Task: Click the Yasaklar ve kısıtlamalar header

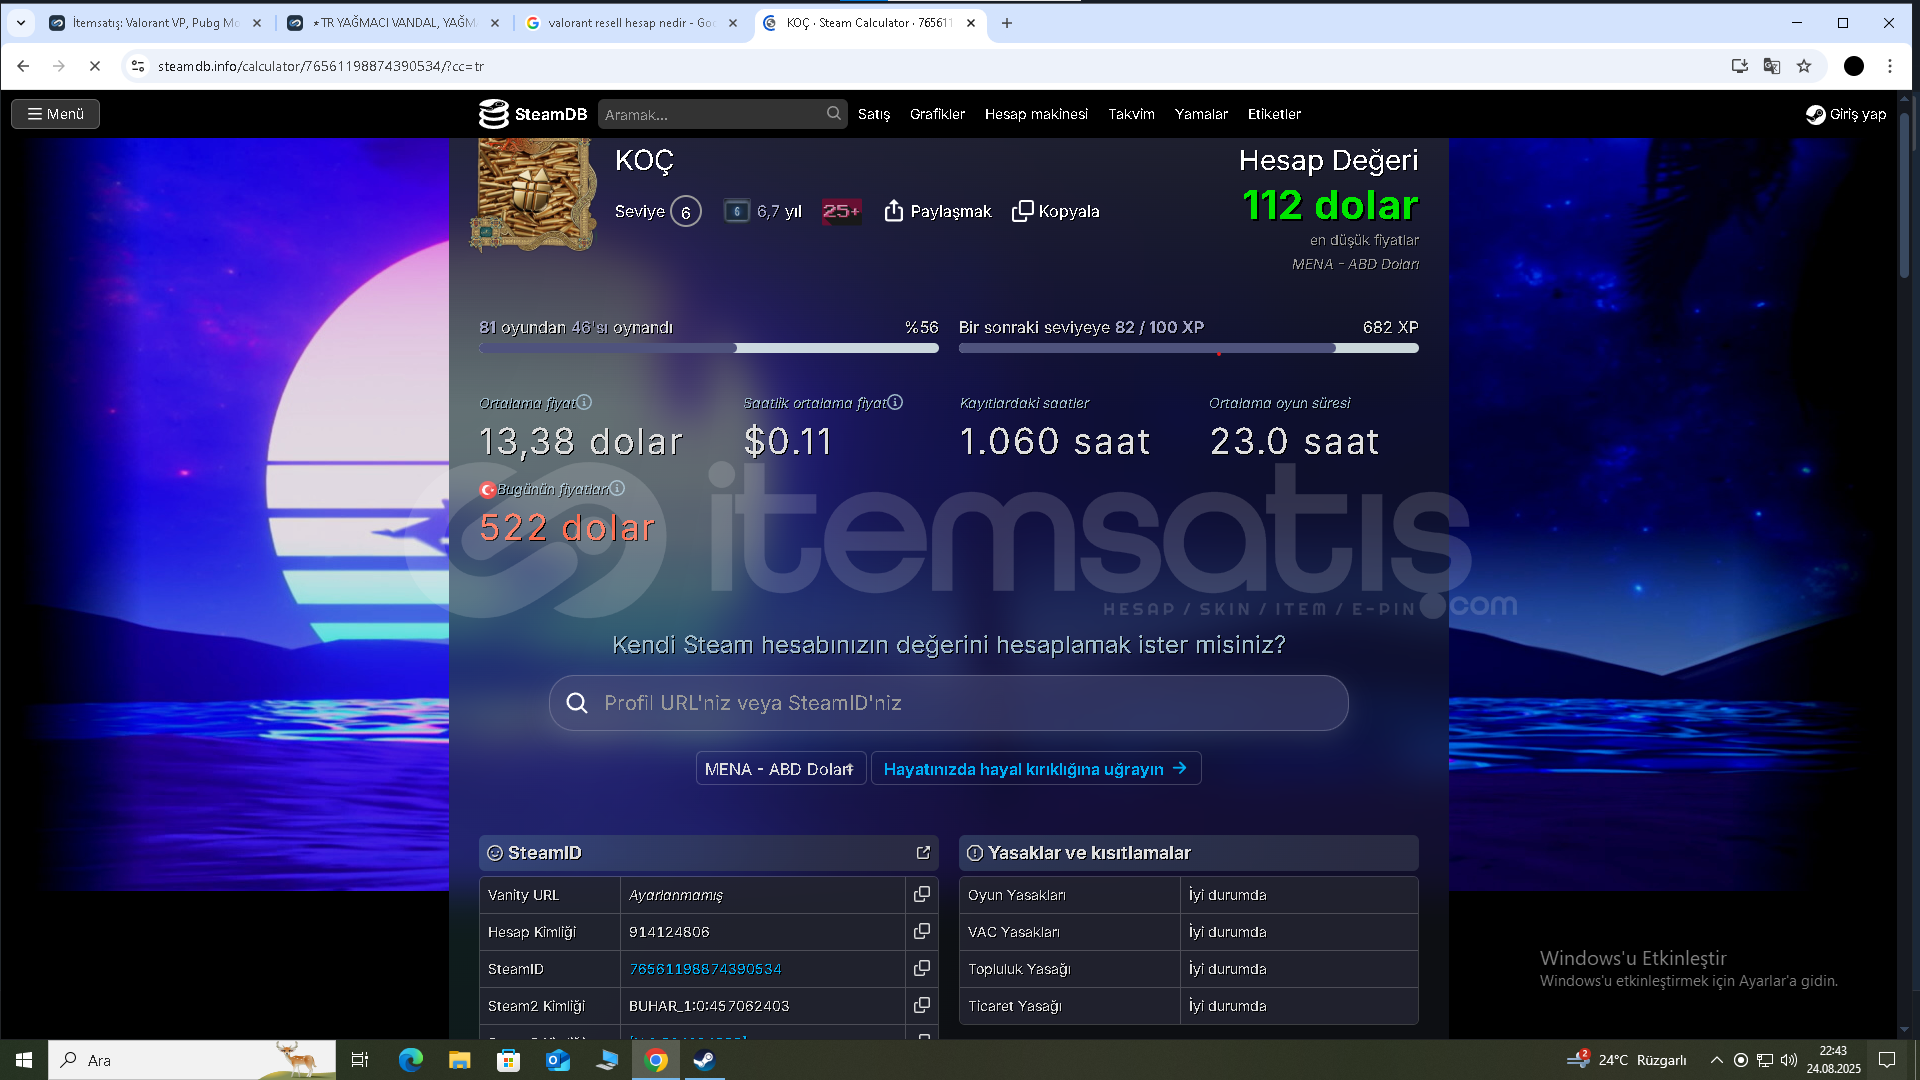Action: click(1188, 853)
